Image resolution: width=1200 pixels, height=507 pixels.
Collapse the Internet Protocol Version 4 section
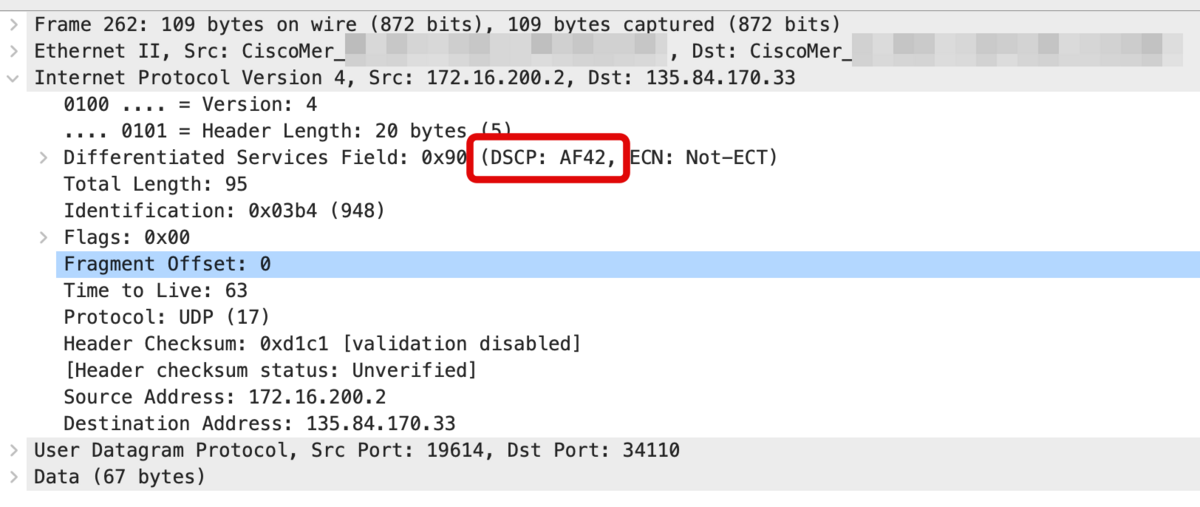[14, 77]
